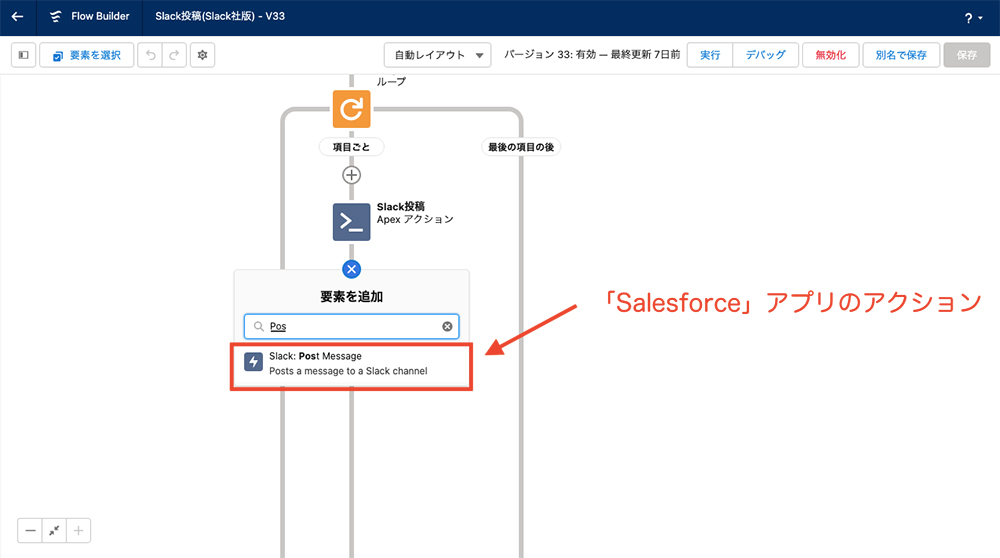Select the orange loop element icon
The width and height of the screenshot is (1000, 558).
[351, 109]
